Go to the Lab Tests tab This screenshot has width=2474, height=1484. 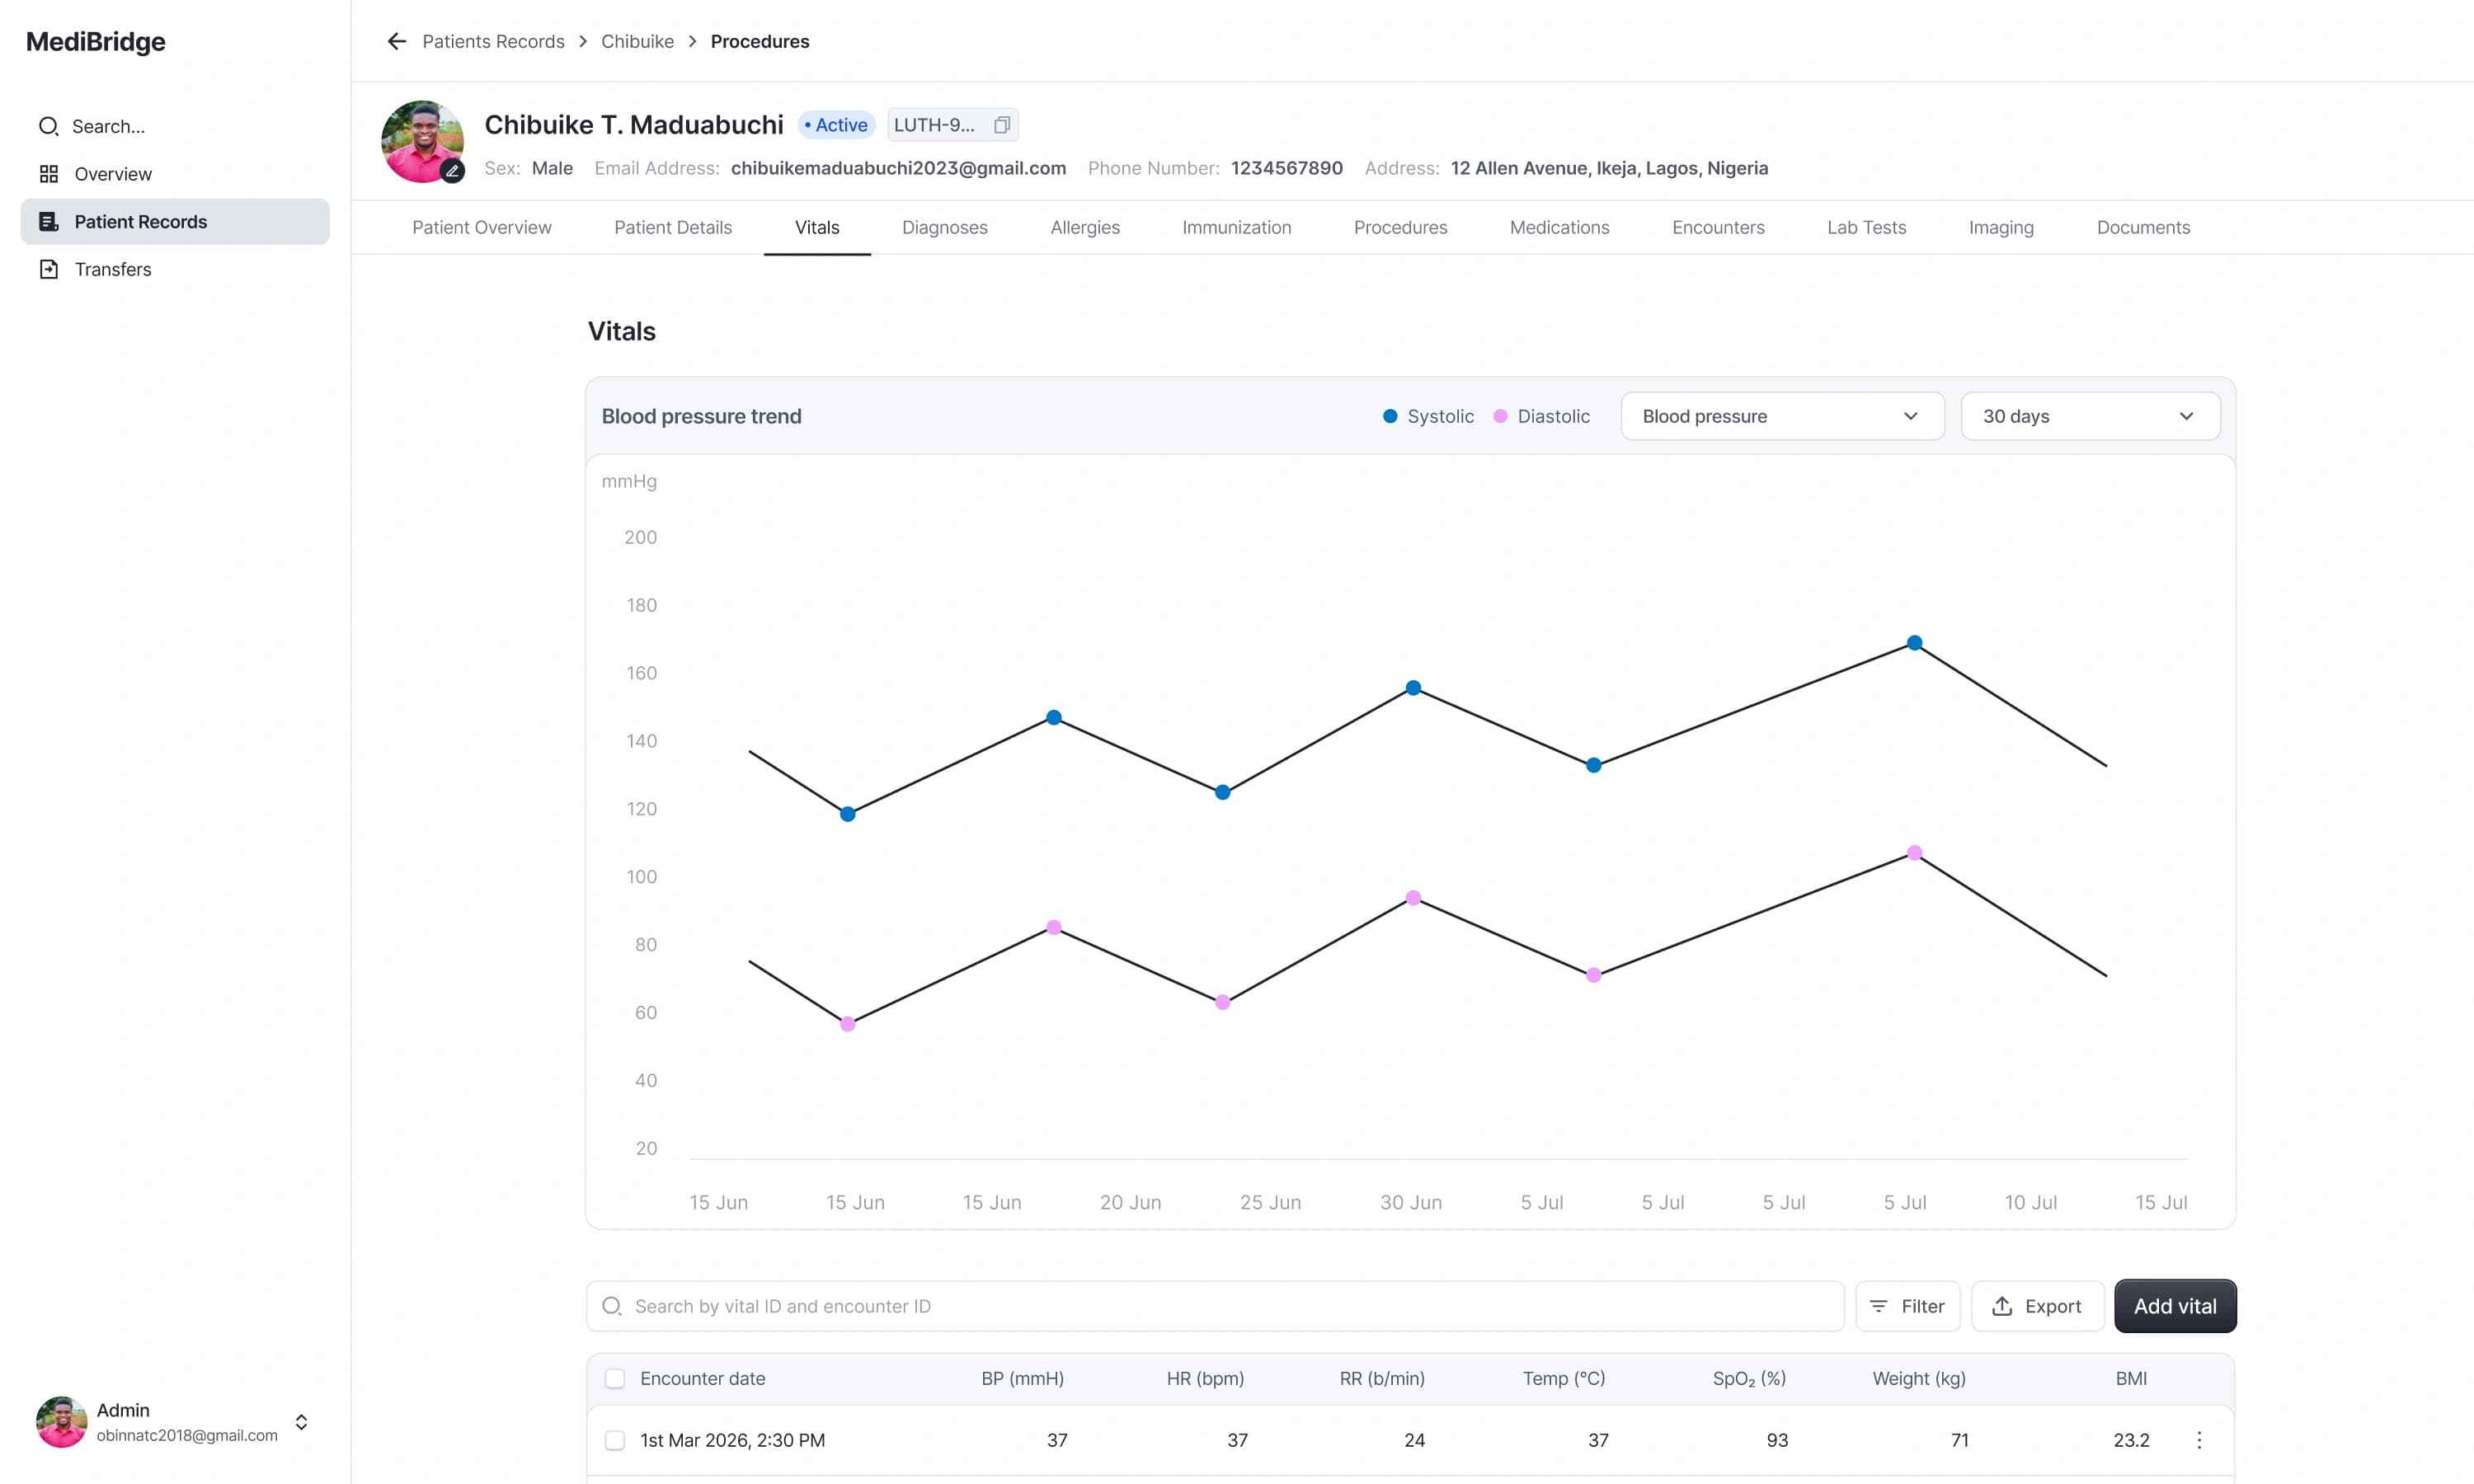(1866, 227)
